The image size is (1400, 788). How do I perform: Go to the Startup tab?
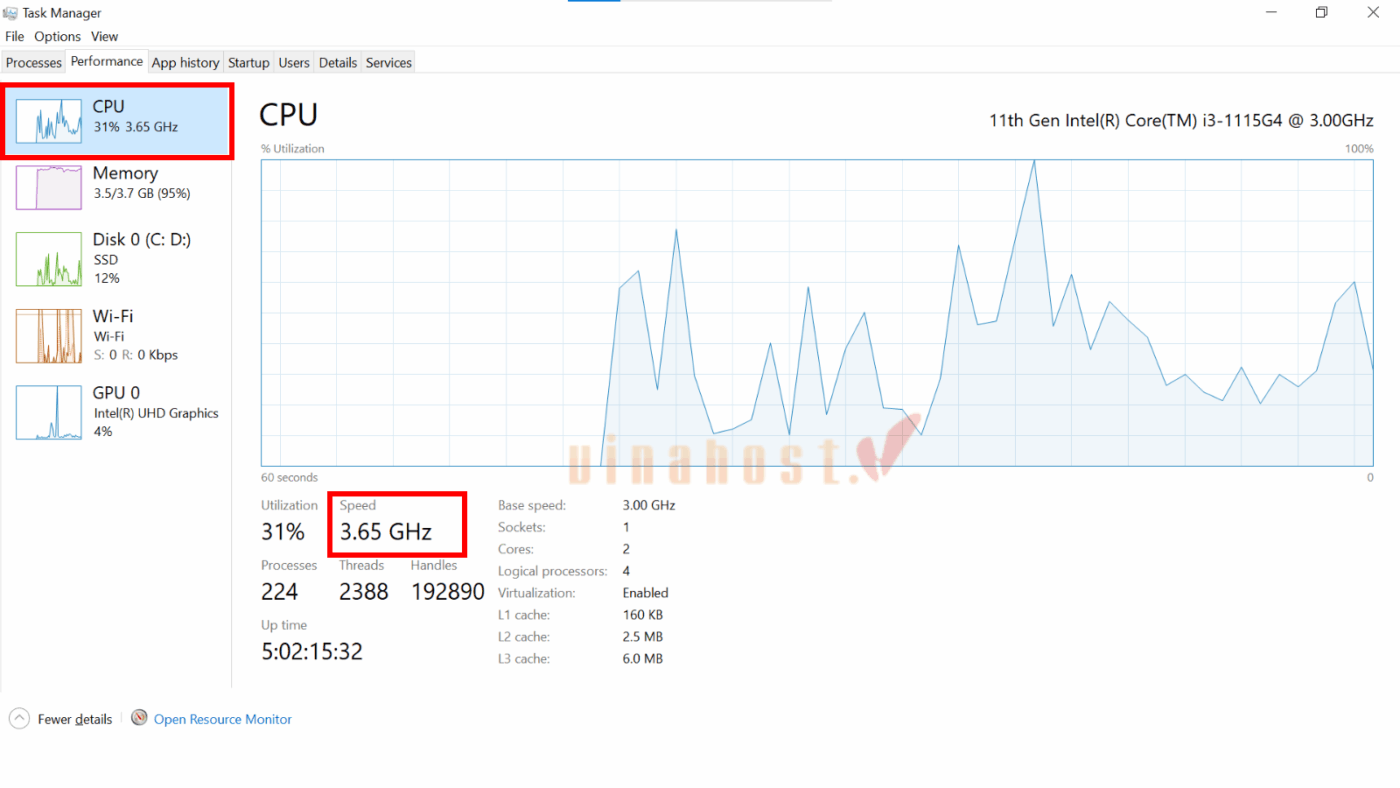point(248,63)
